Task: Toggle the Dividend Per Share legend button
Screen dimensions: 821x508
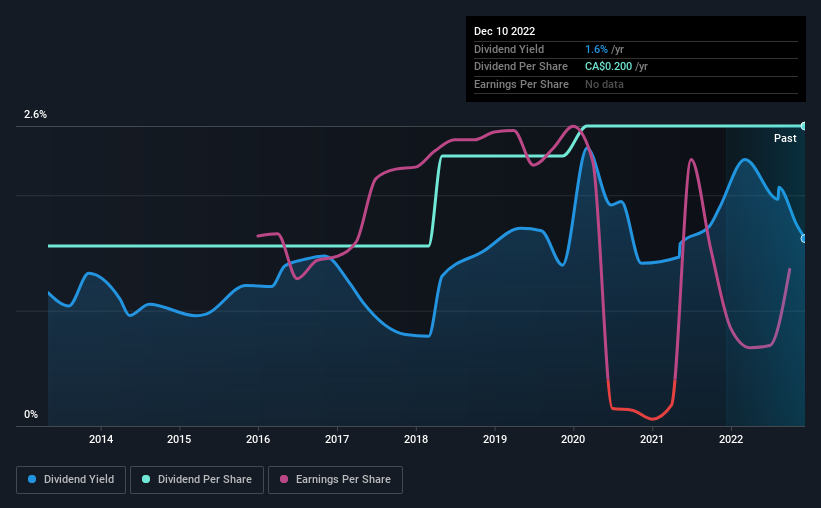Action: point(197,480)
